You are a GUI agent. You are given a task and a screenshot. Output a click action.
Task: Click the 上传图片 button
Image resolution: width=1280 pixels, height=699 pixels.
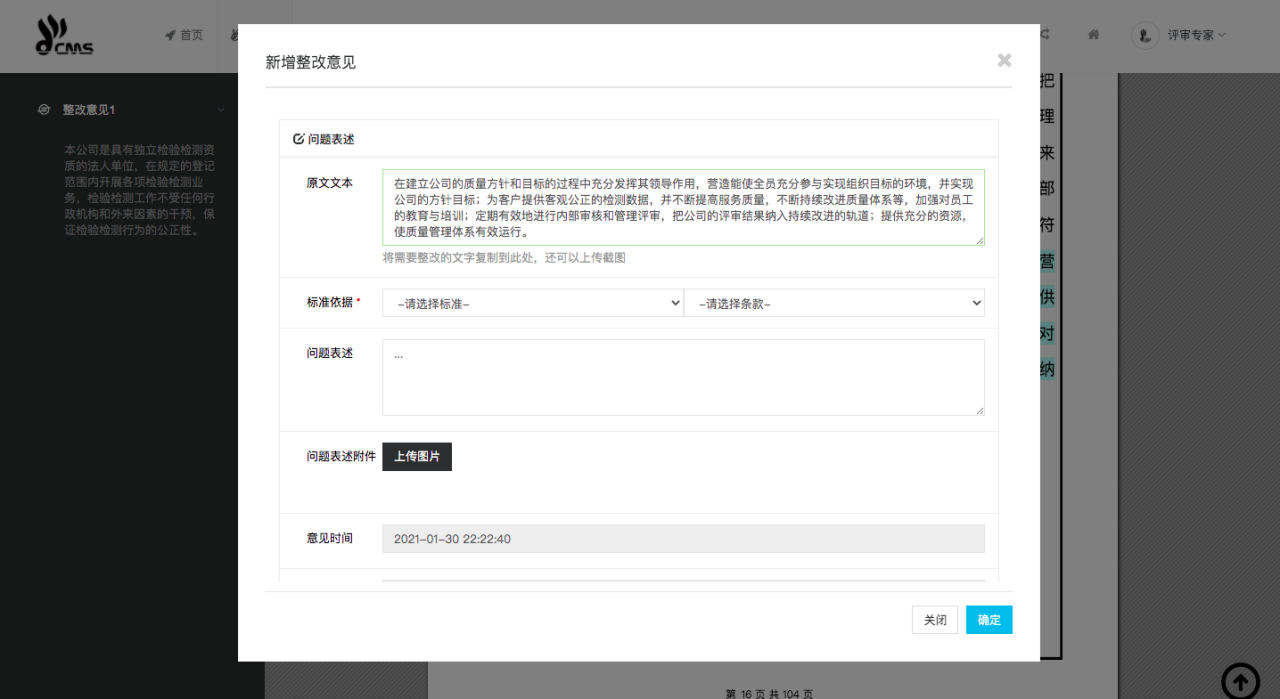click(x=417, y=456)
